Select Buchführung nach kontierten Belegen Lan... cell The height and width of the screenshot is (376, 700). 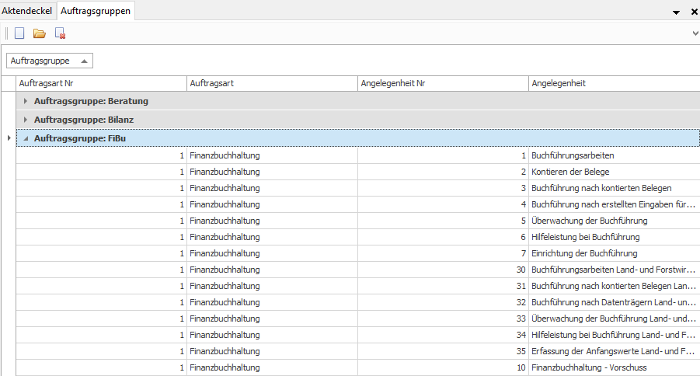614,286
